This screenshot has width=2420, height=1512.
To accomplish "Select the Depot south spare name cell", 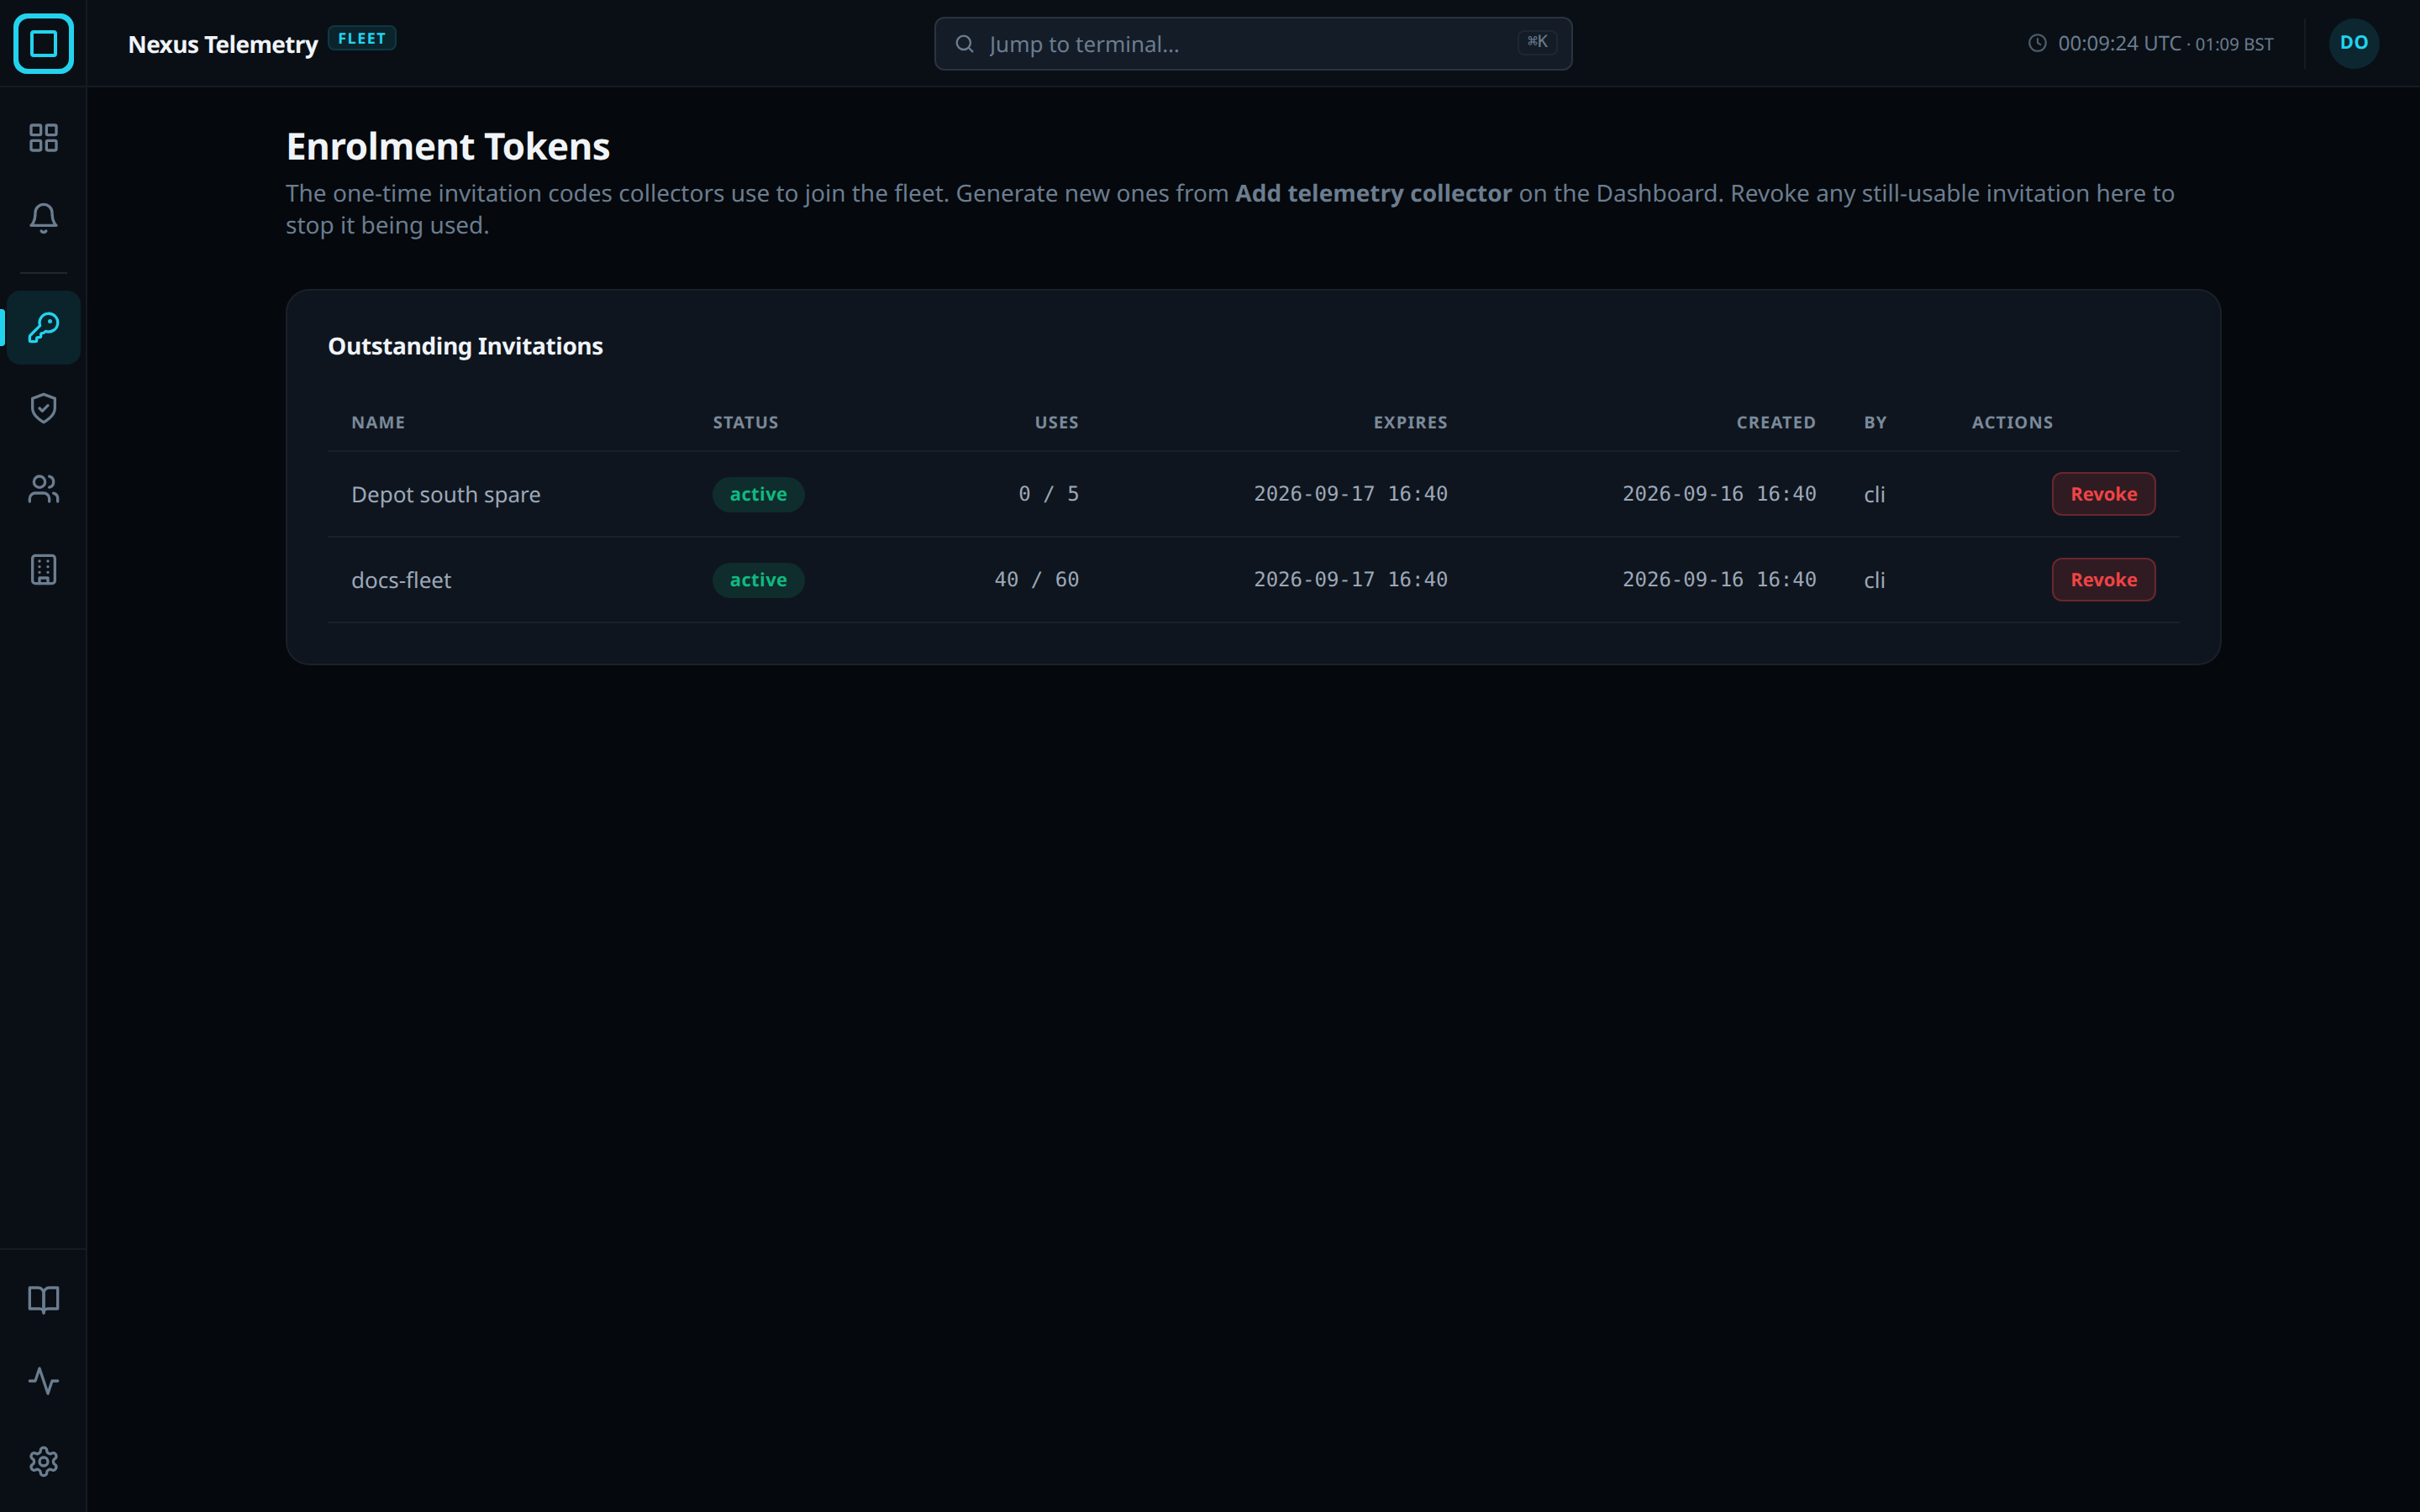I will (x=446, y=495).
